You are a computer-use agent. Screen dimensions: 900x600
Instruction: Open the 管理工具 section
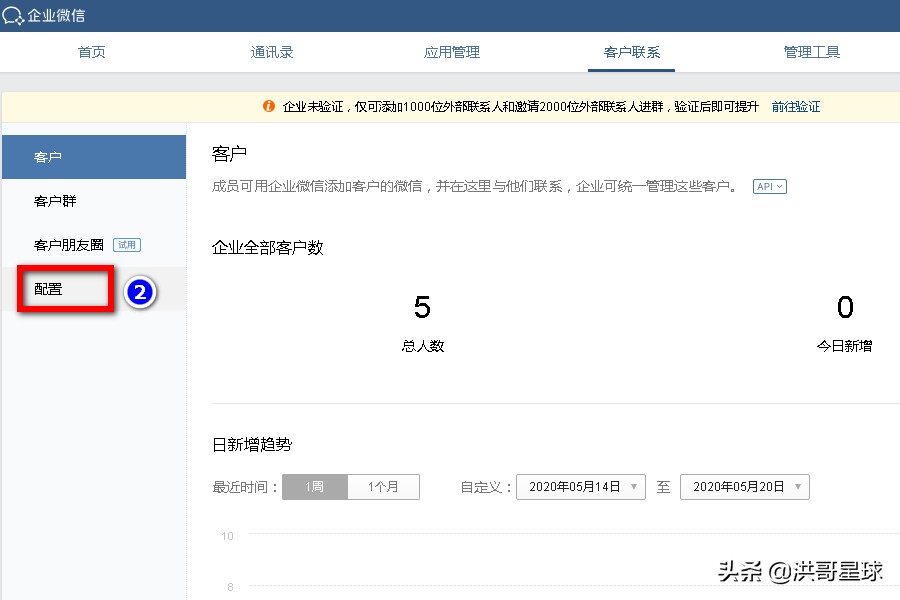coord(811,52)
